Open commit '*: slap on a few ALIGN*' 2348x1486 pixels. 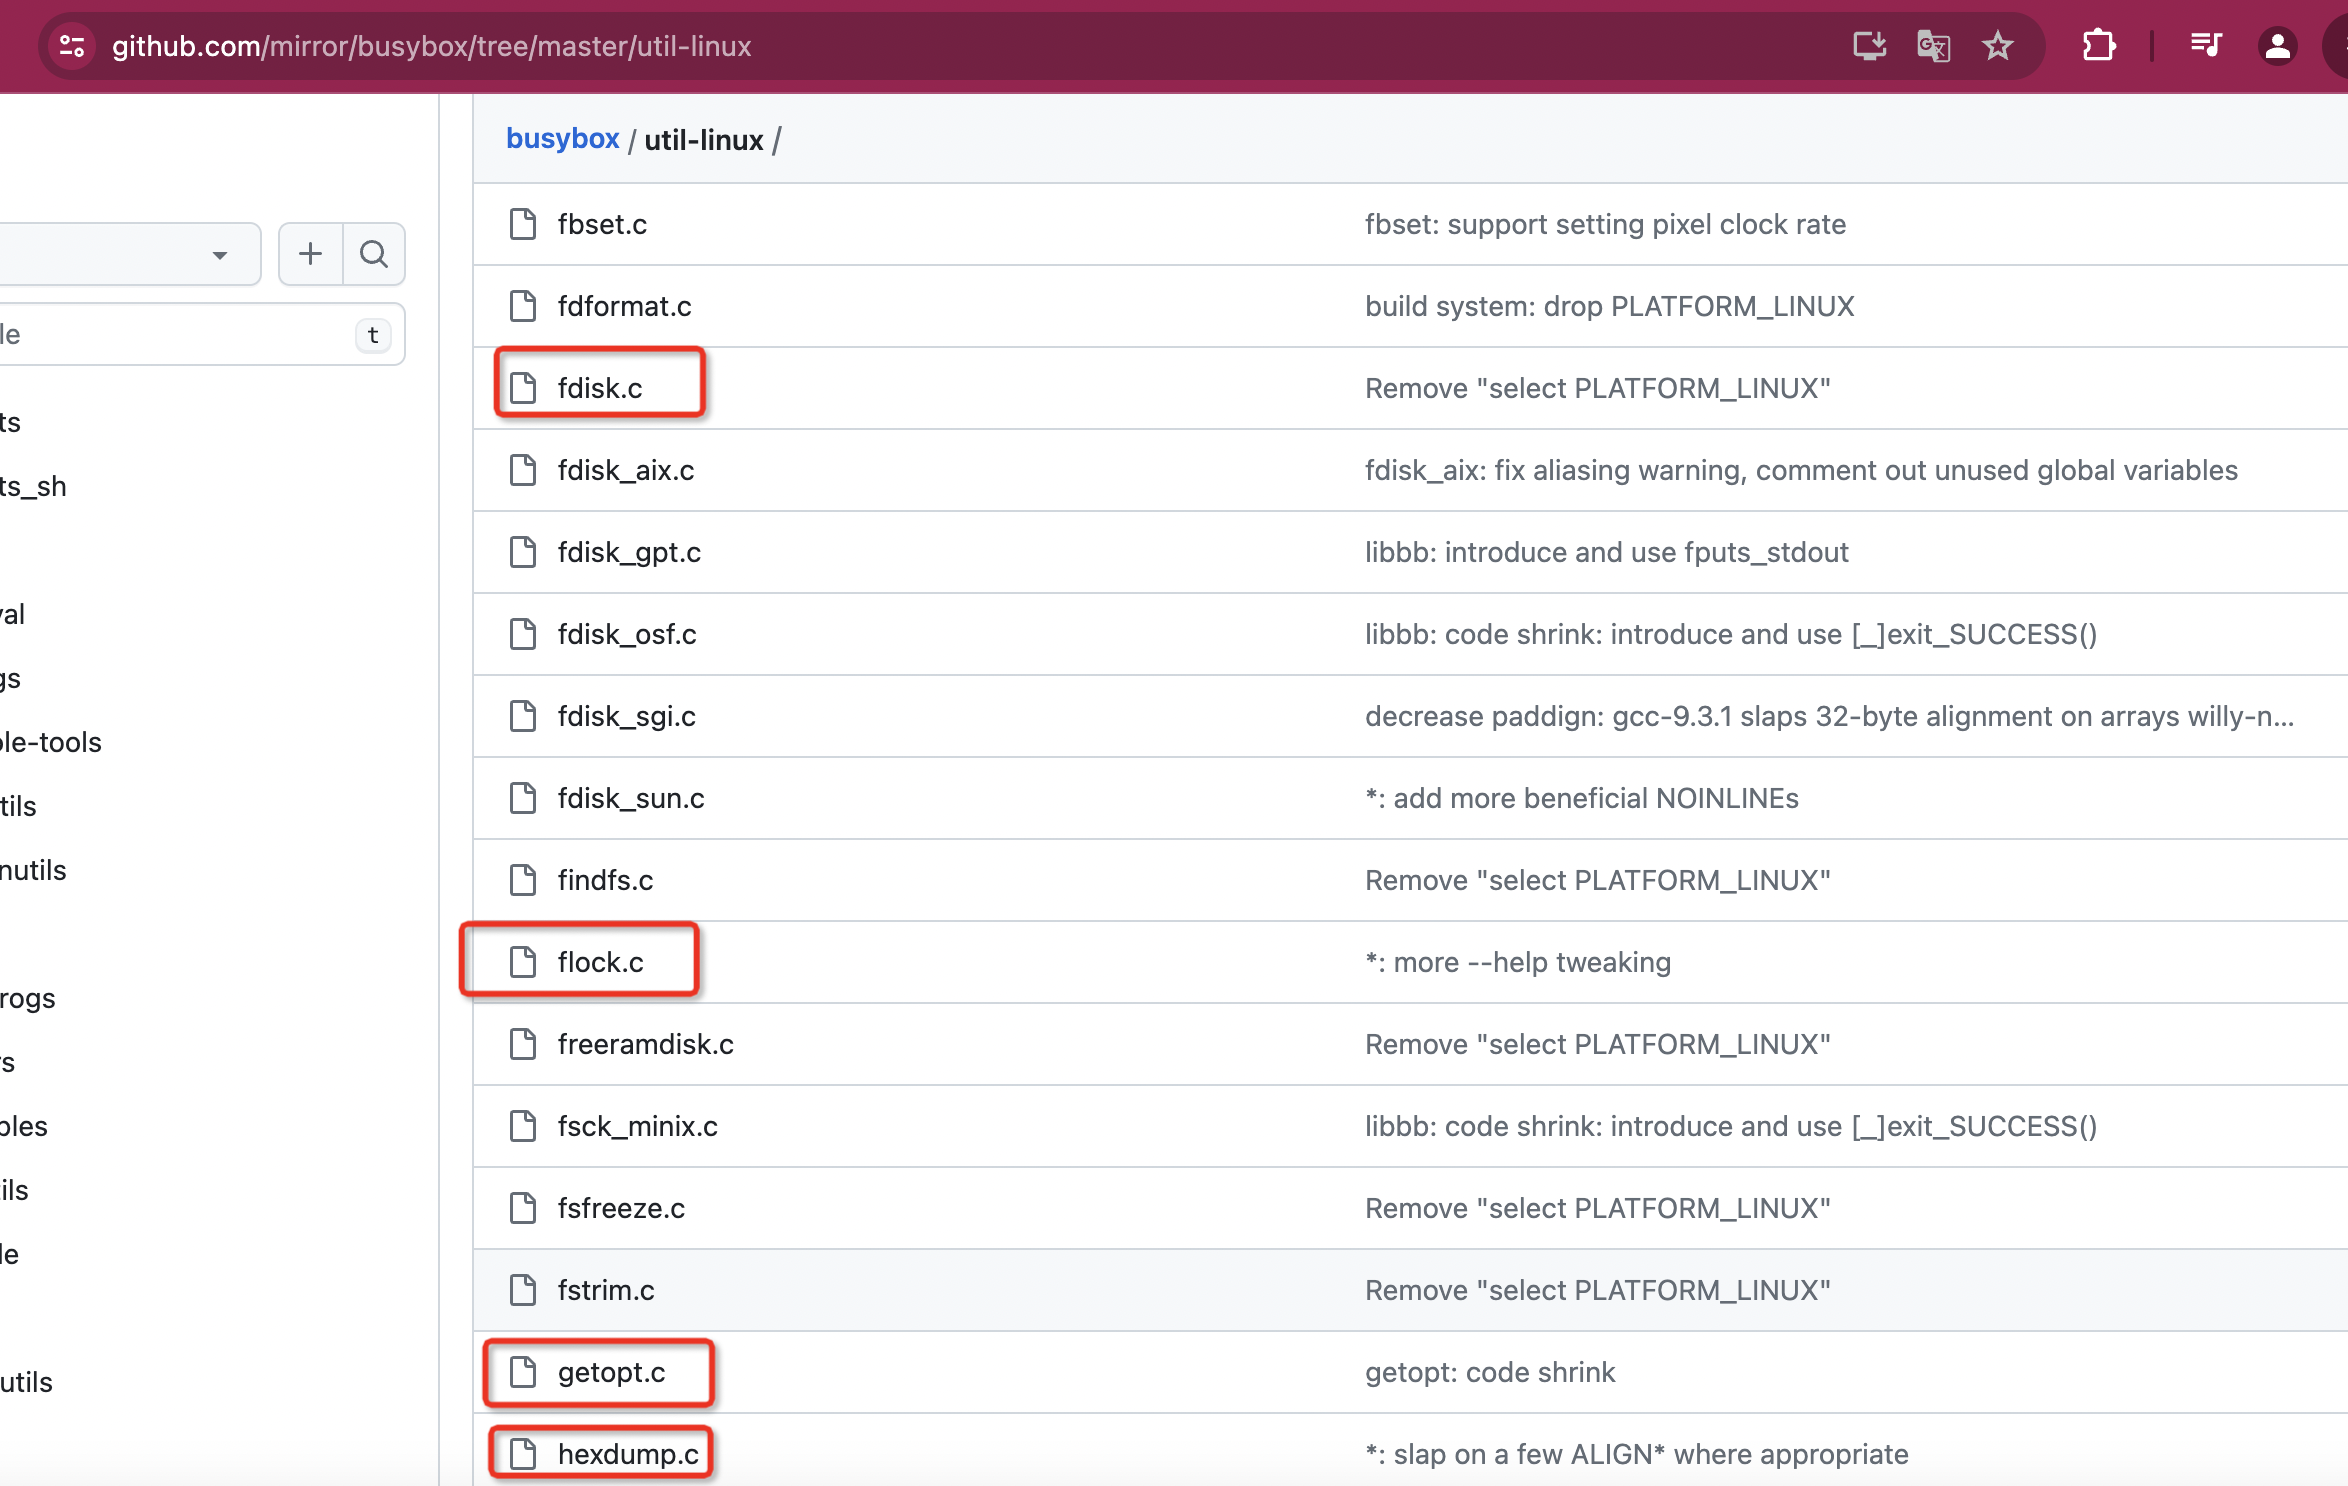(x=1637, y=1454)
